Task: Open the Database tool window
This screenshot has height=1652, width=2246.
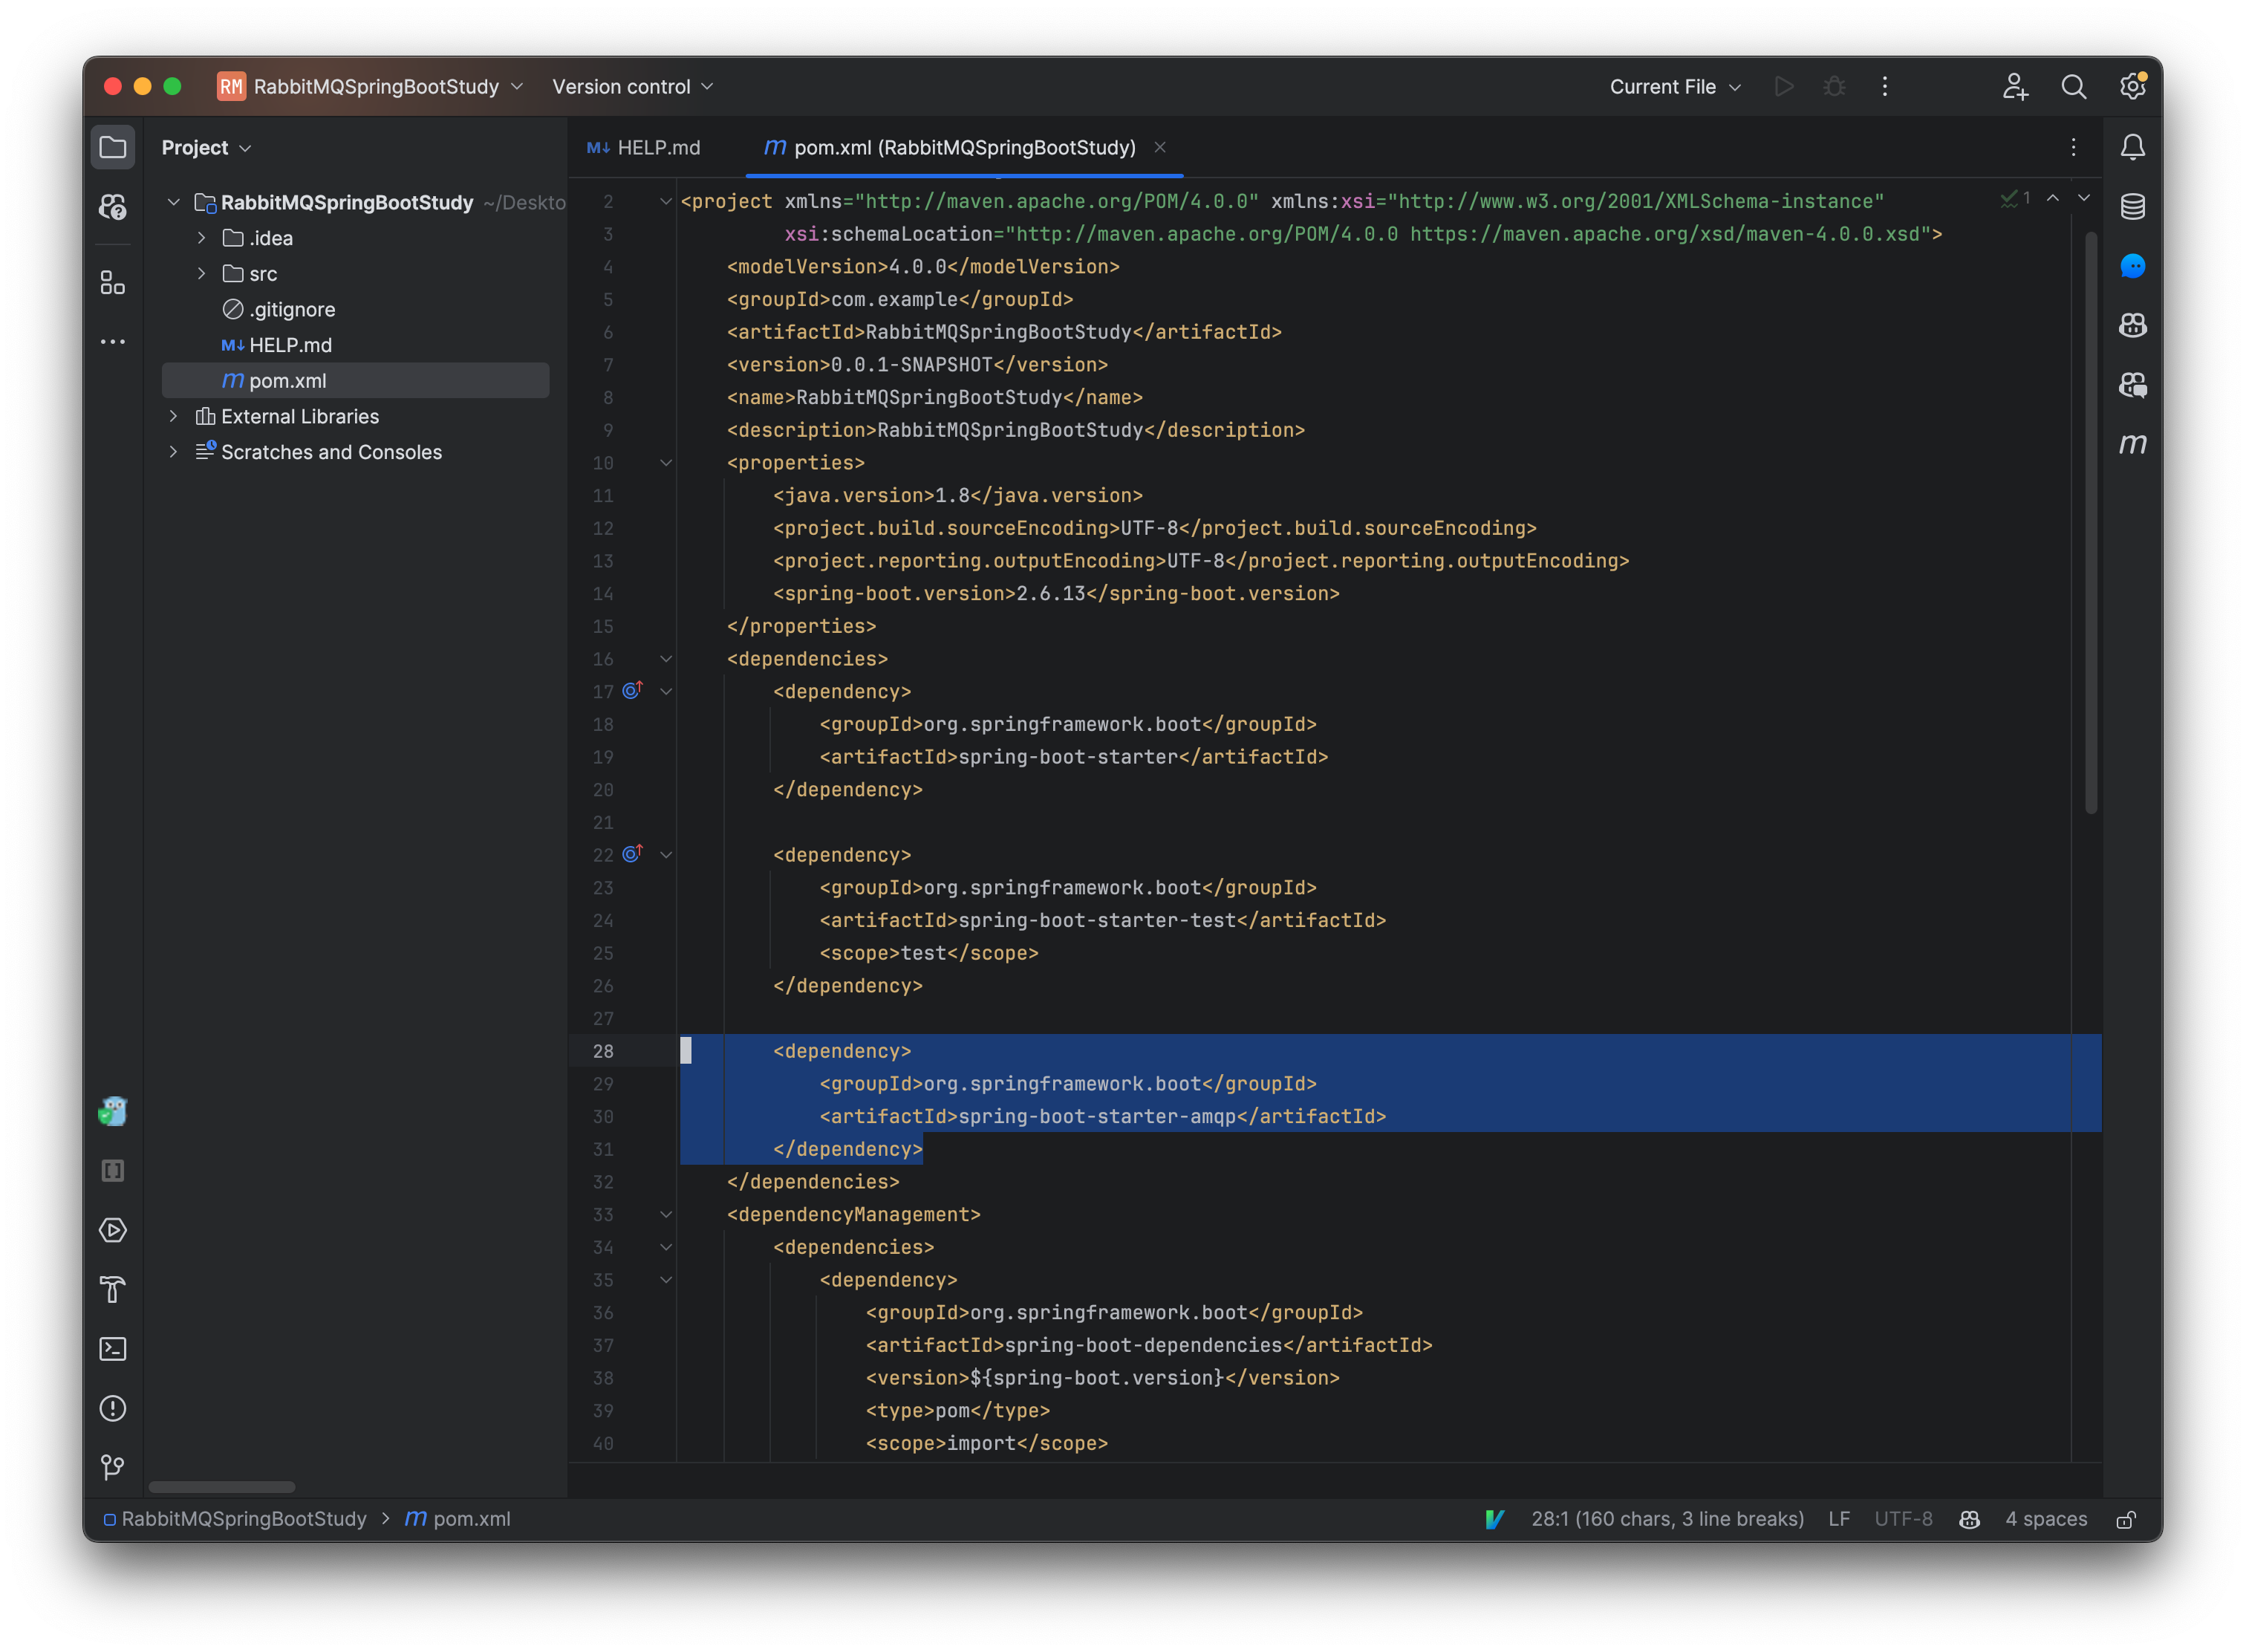Action: pyautogui.click(x=2132, y=207)
